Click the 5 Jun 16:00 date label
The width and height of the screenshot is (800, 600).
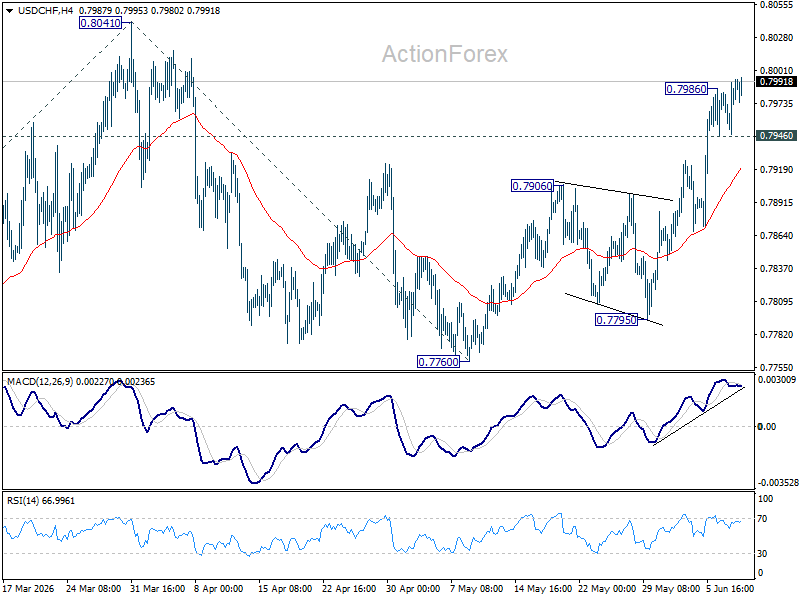coord(730,588)
